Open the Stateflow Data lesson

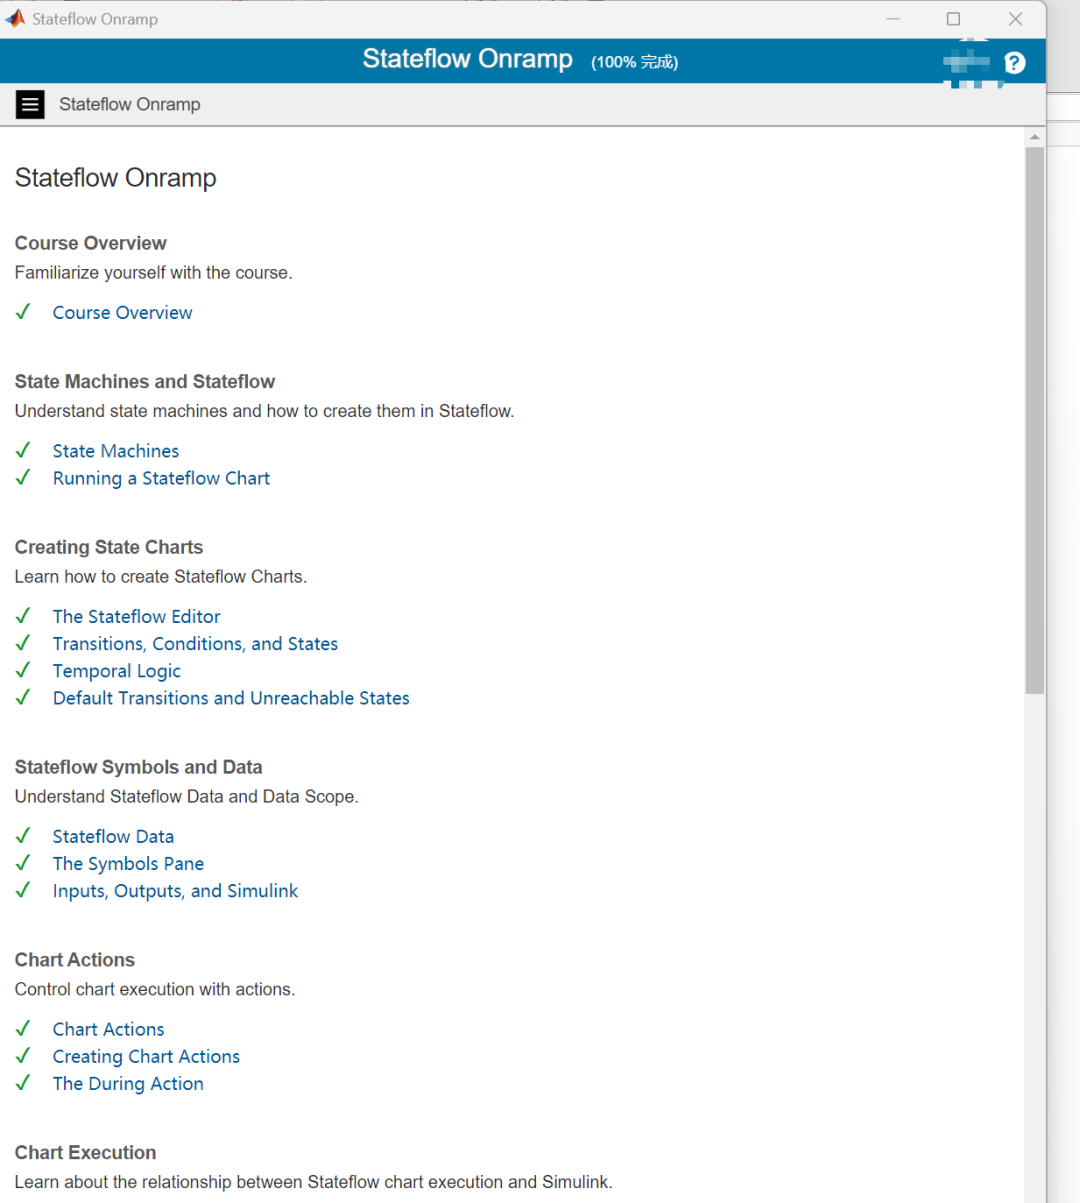(113, 836)
